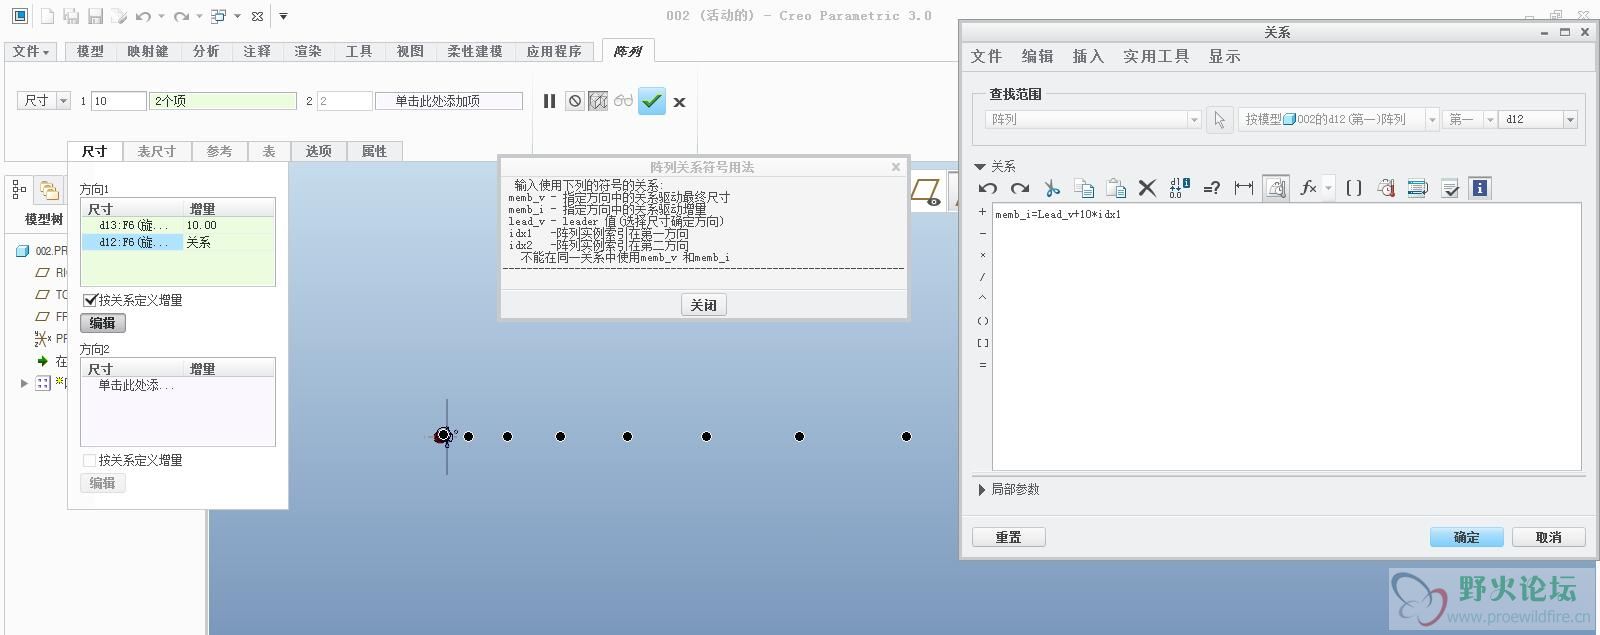Switch to the 模型 ribbon tab

point(91,52)
